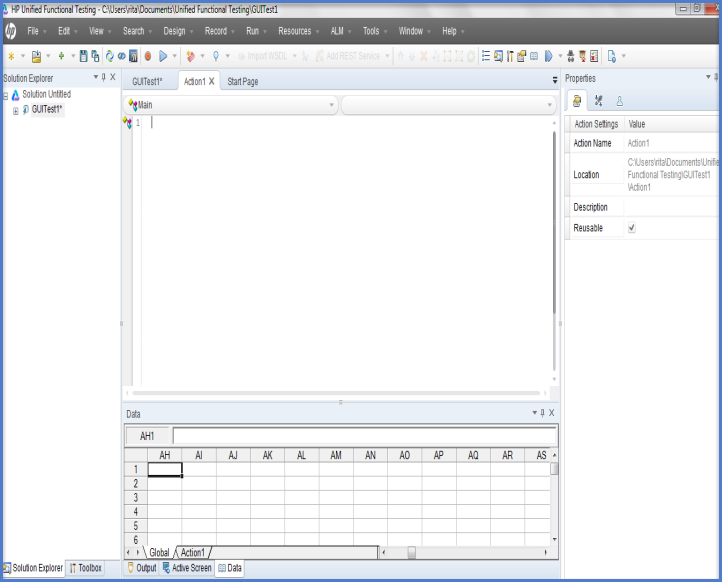Select cell AH1 in the data table
This screenshot has width=722, height=582.
pos(165,469)
